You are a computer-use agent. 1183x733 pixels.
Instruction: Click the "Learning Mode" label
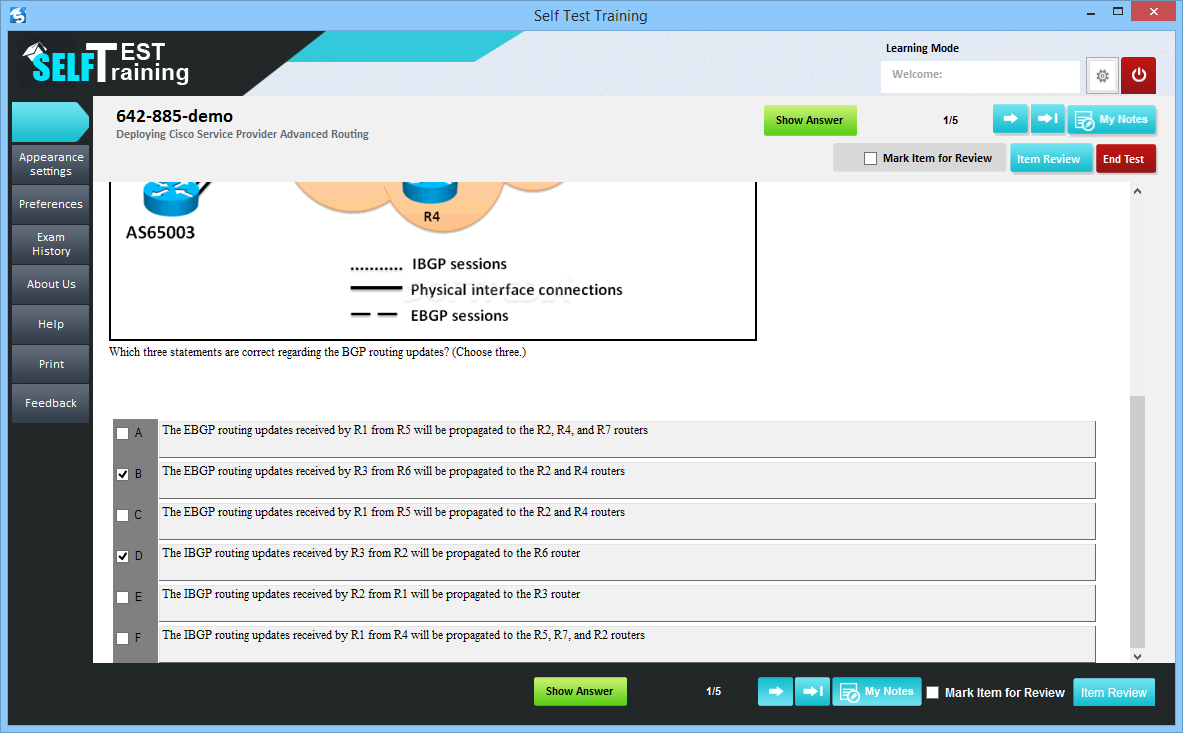click(x=922, y=48)
